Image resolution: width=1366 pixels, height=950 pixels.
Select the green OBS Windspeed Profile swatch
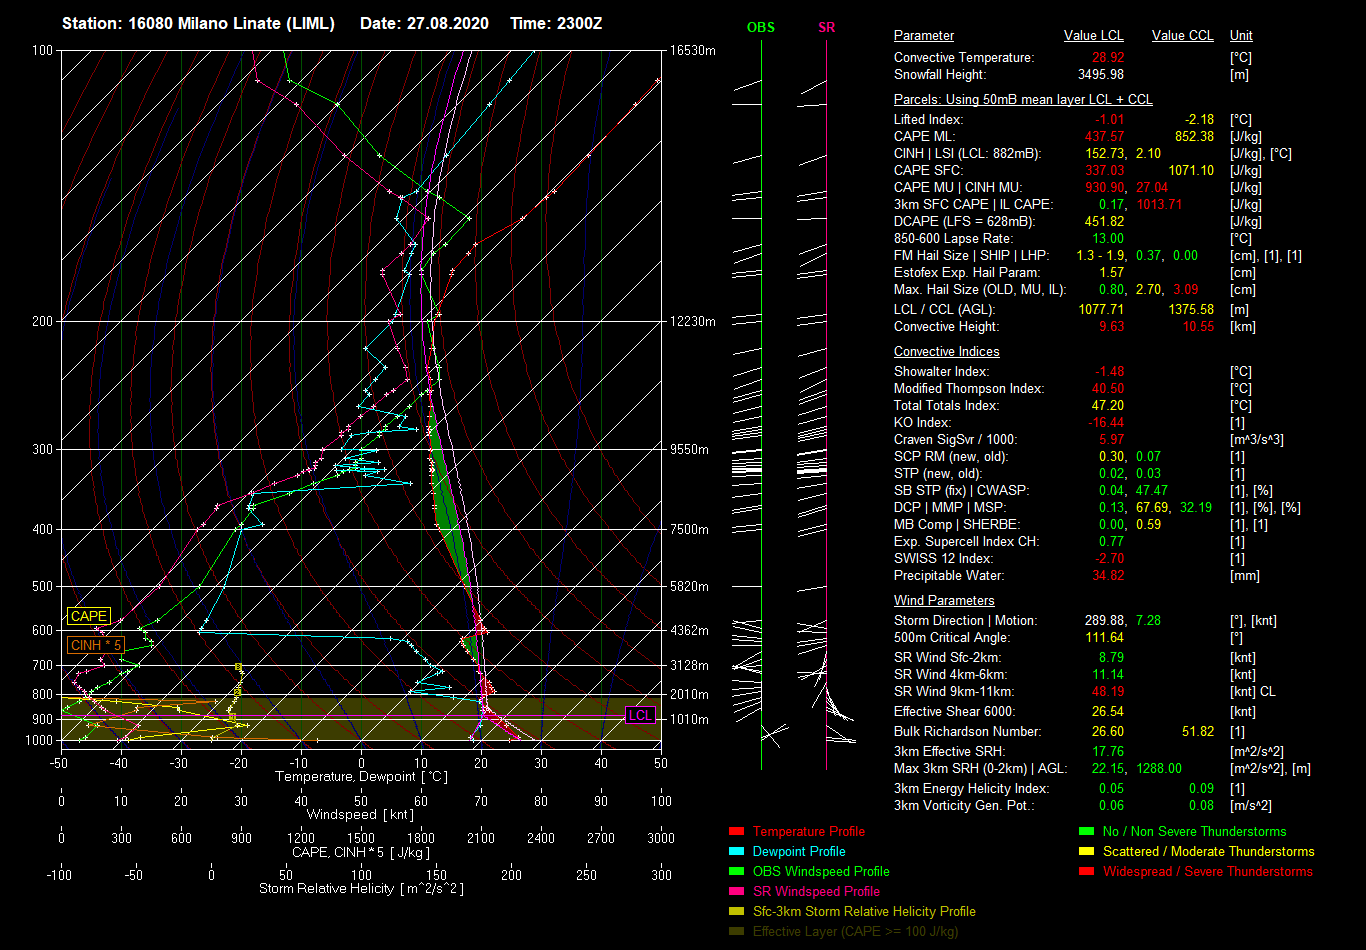736,872
